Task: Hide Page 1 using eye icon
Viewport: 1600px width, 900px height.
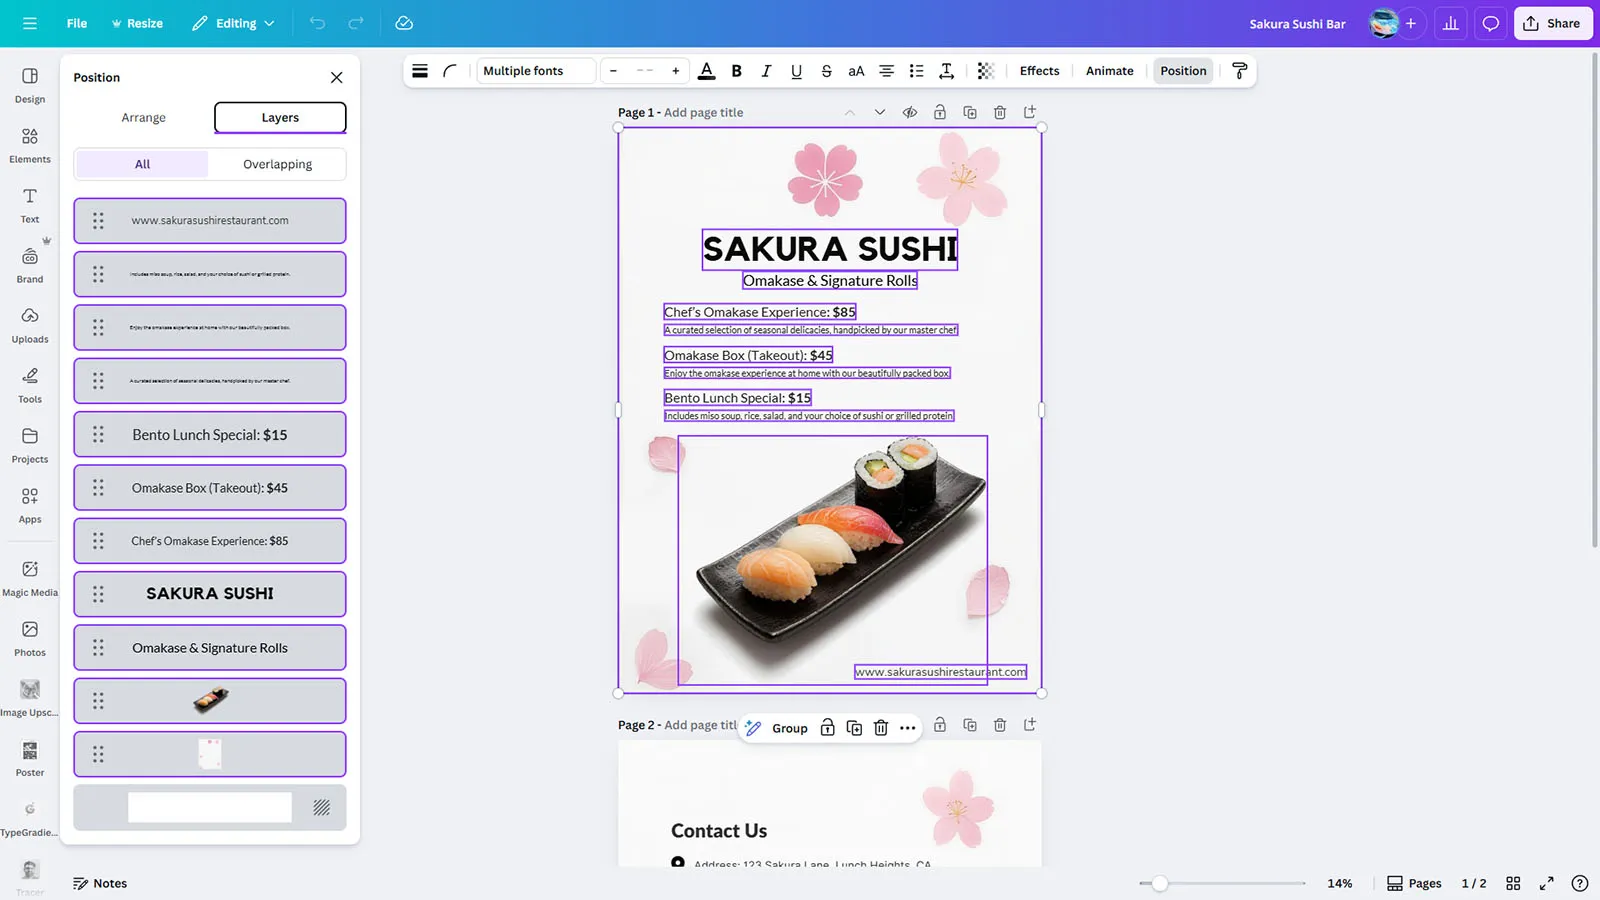Action: click(909, 113)
